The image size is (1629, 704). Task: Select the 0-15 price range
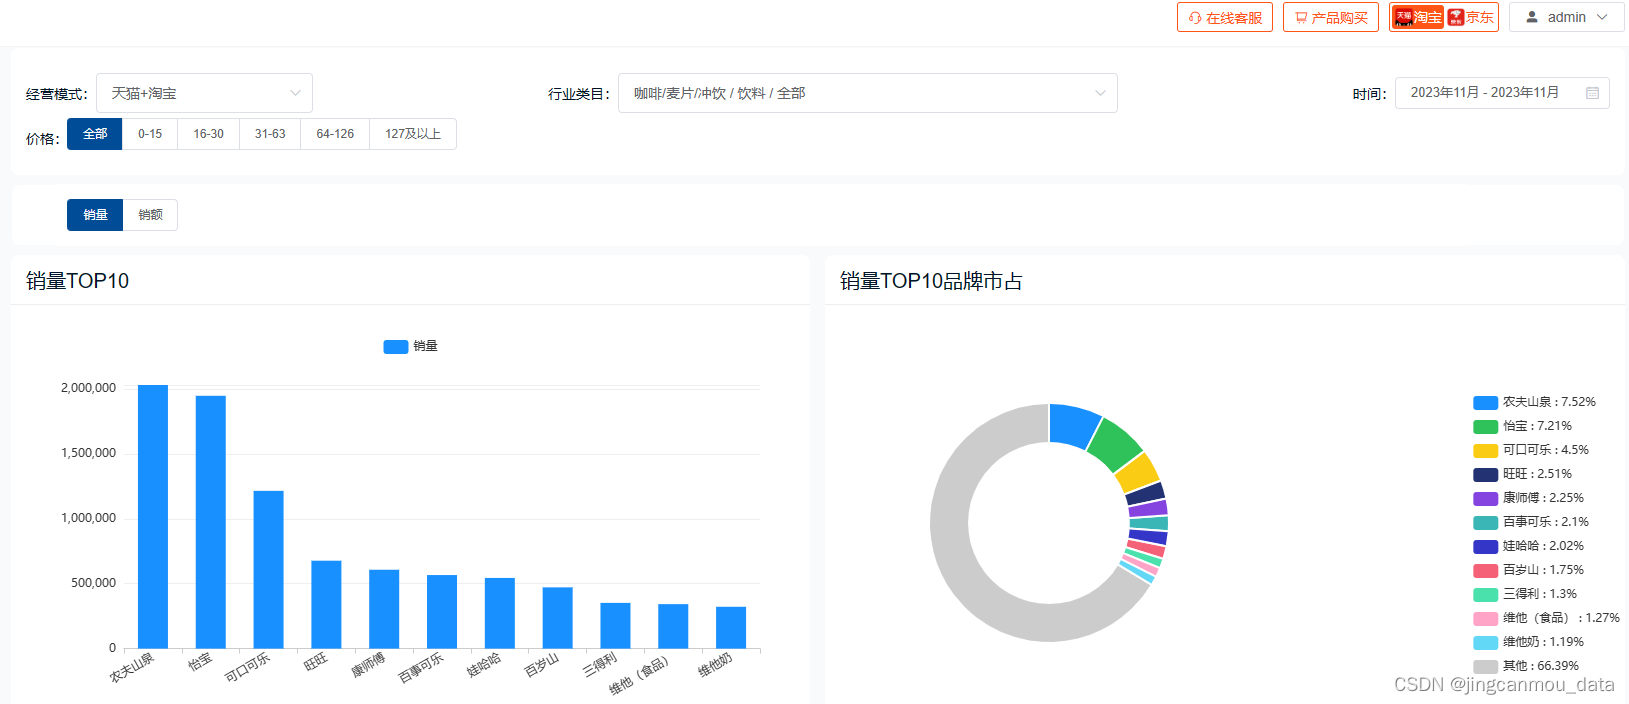(150, 134)
